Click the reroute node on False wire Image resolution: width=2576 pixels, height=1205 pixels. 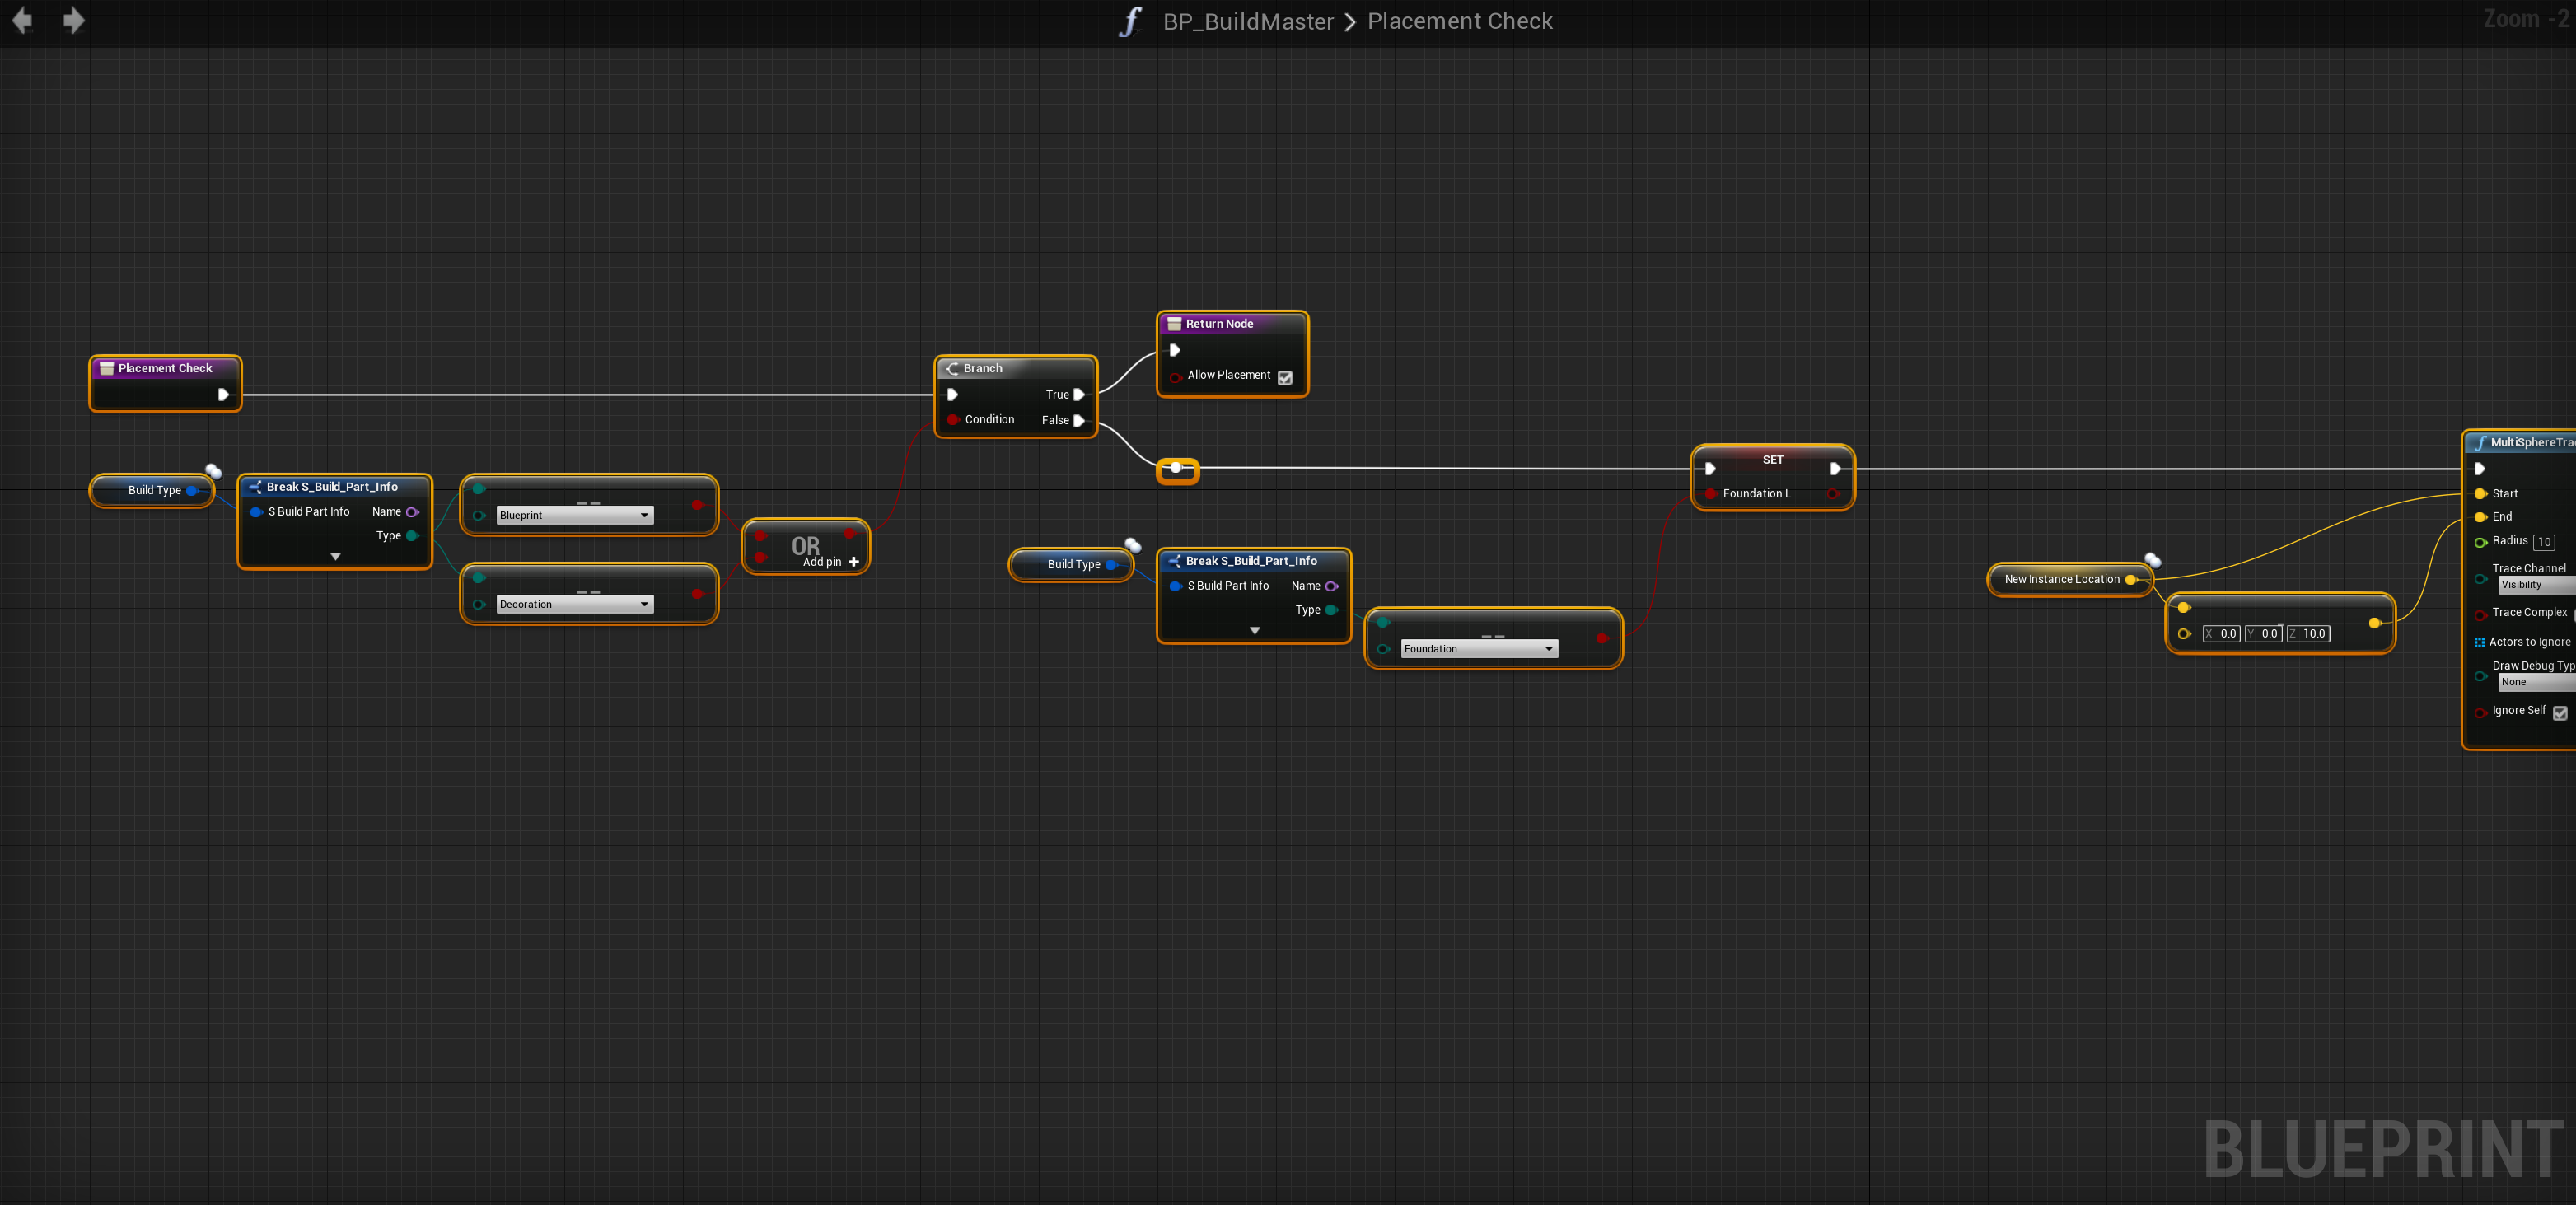(1176, 468)
